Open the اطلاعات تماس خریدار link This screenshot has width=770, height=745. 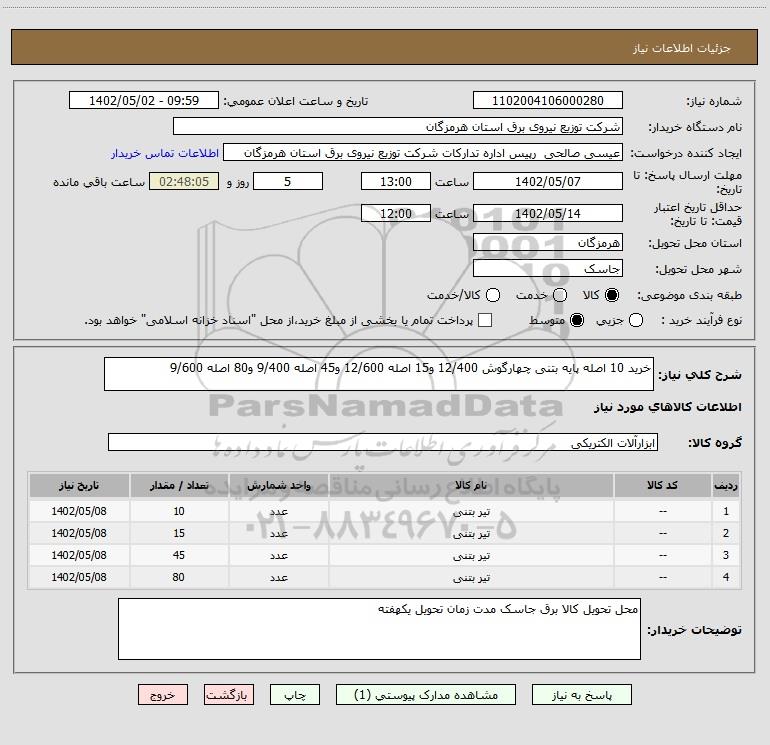(x=165, y=153)
